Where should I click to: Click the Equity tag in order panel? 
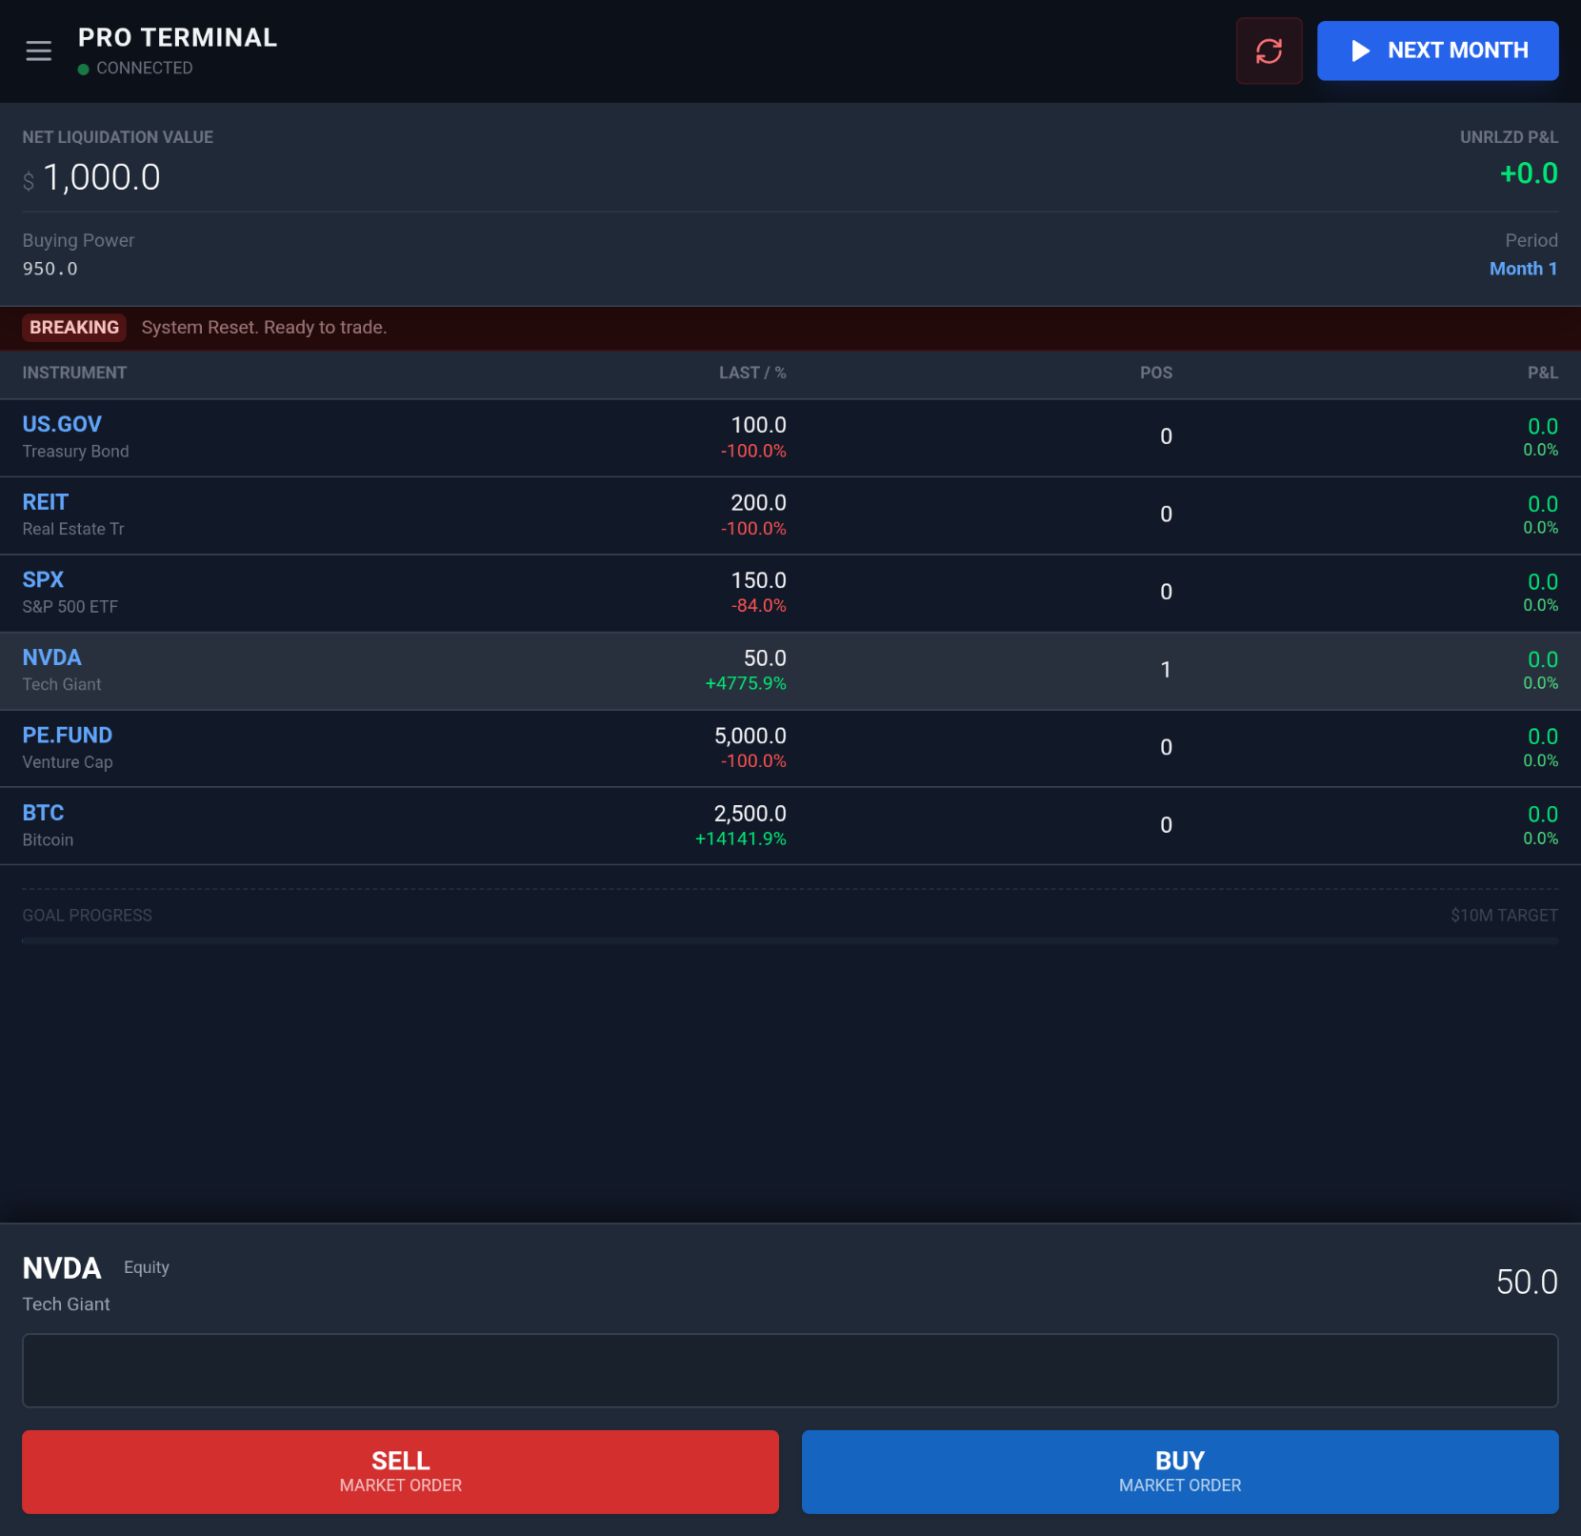click(x=147, y=1267)
